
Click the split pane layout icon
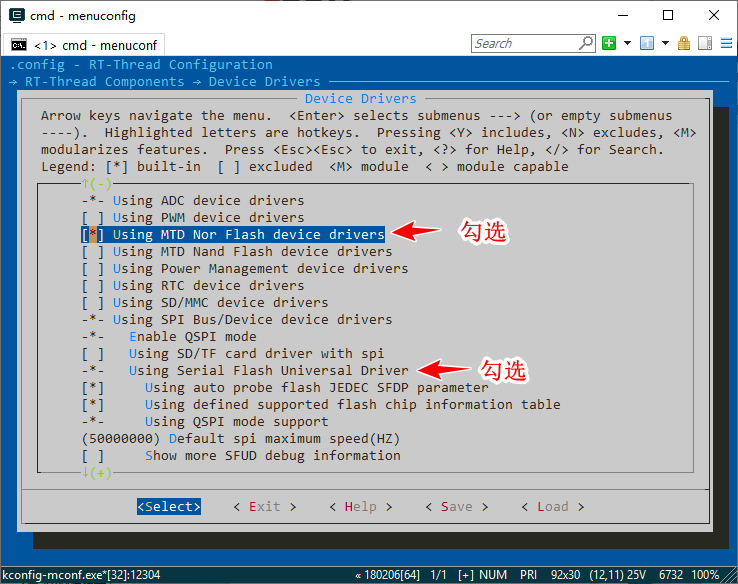click(x=704, y=43)
